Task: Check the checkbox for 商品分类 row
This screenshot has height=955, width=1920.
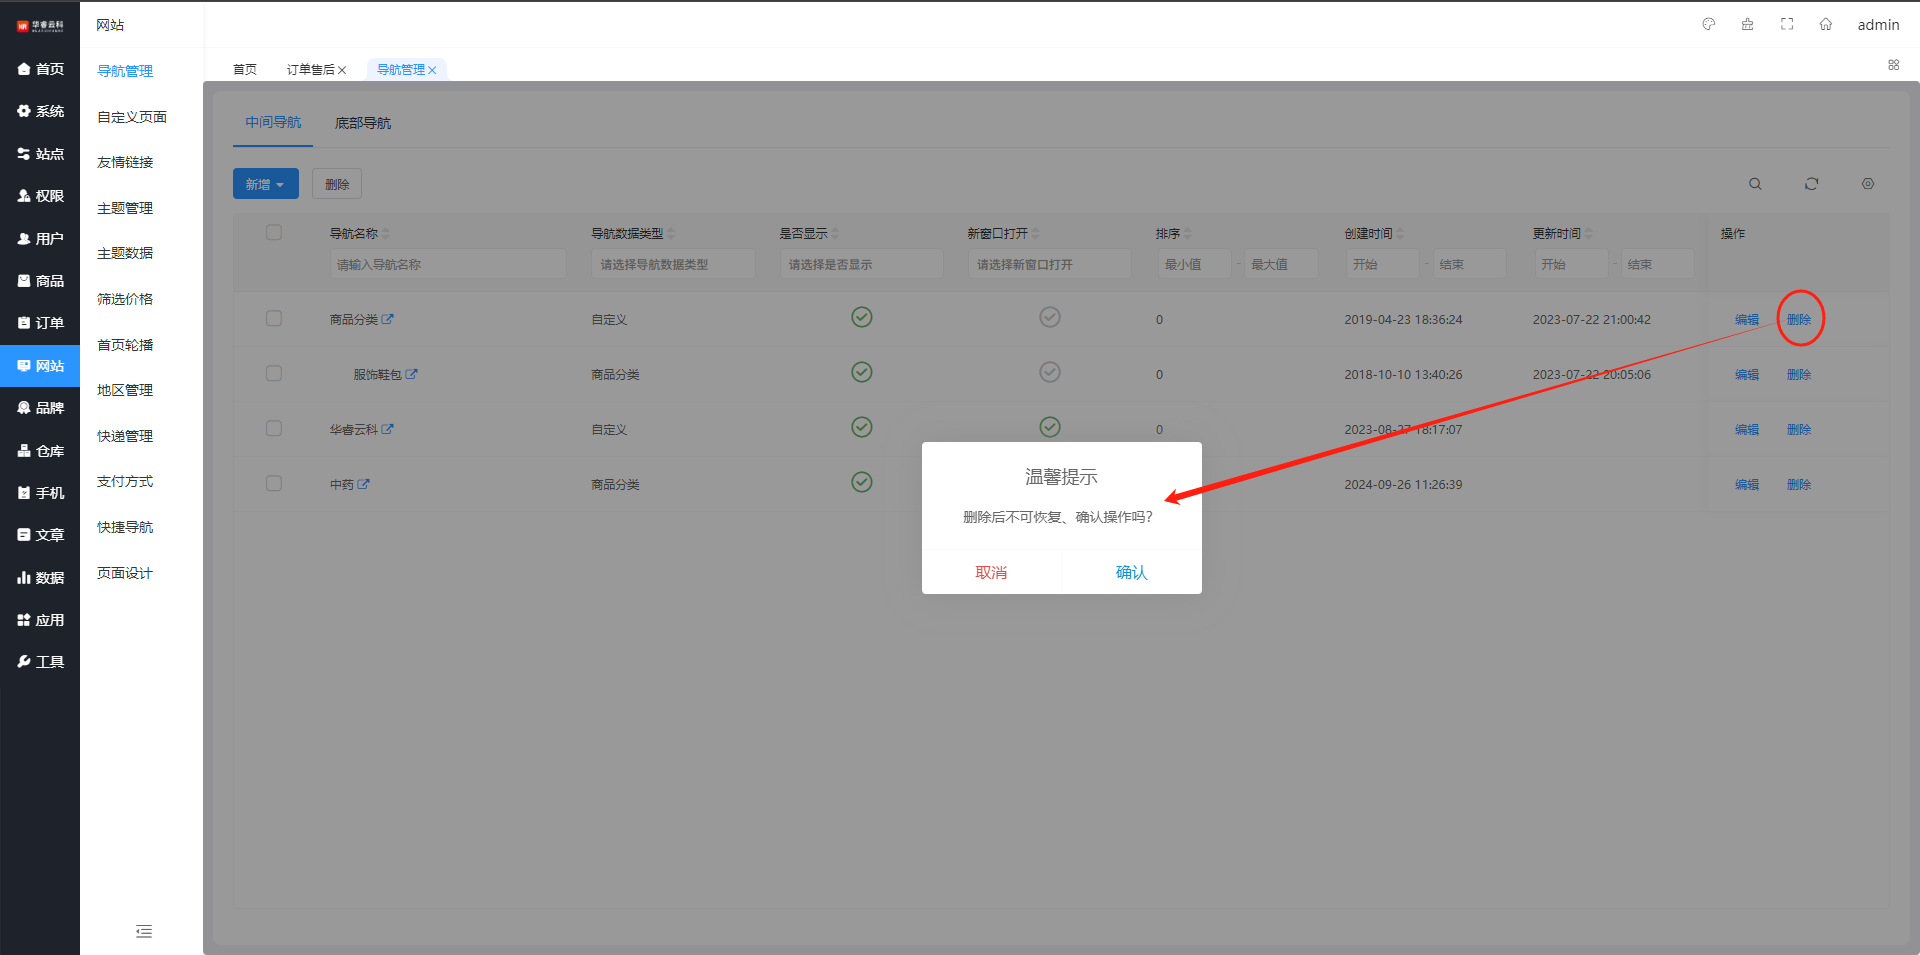Action: tap(274, 318)
